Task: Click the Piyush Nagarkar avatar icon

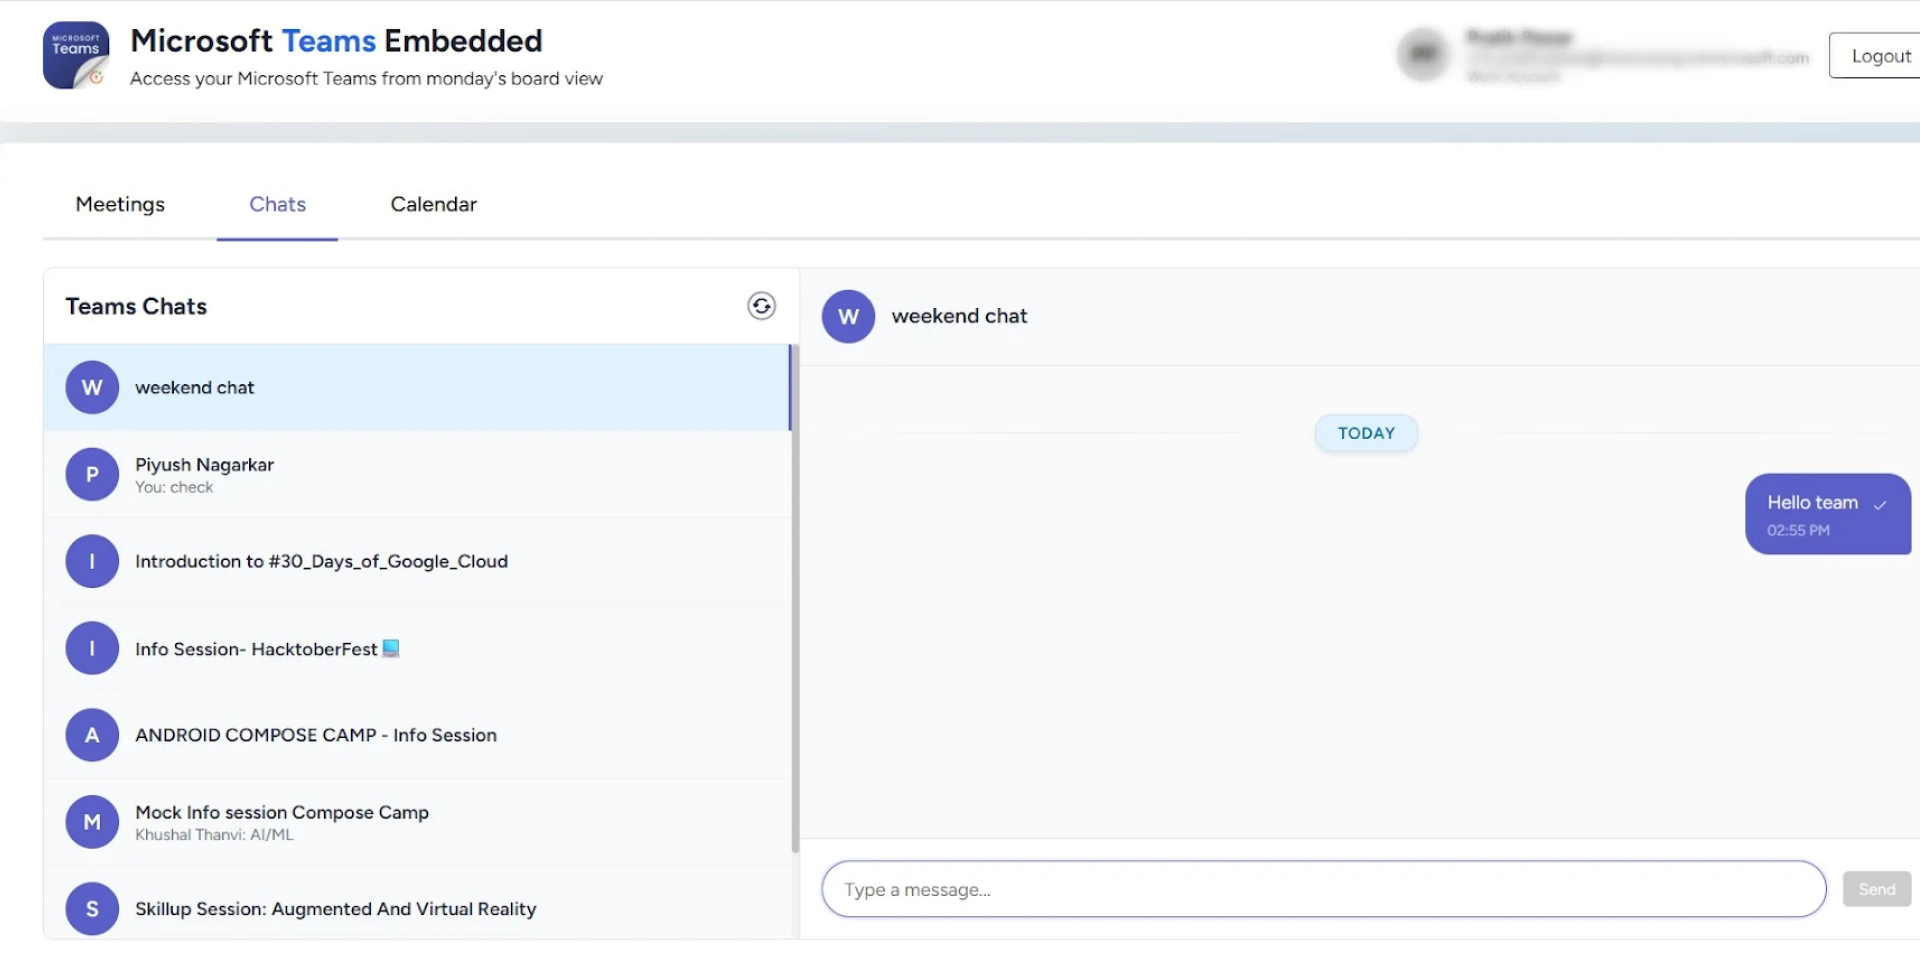Action: tap(92, 474)
